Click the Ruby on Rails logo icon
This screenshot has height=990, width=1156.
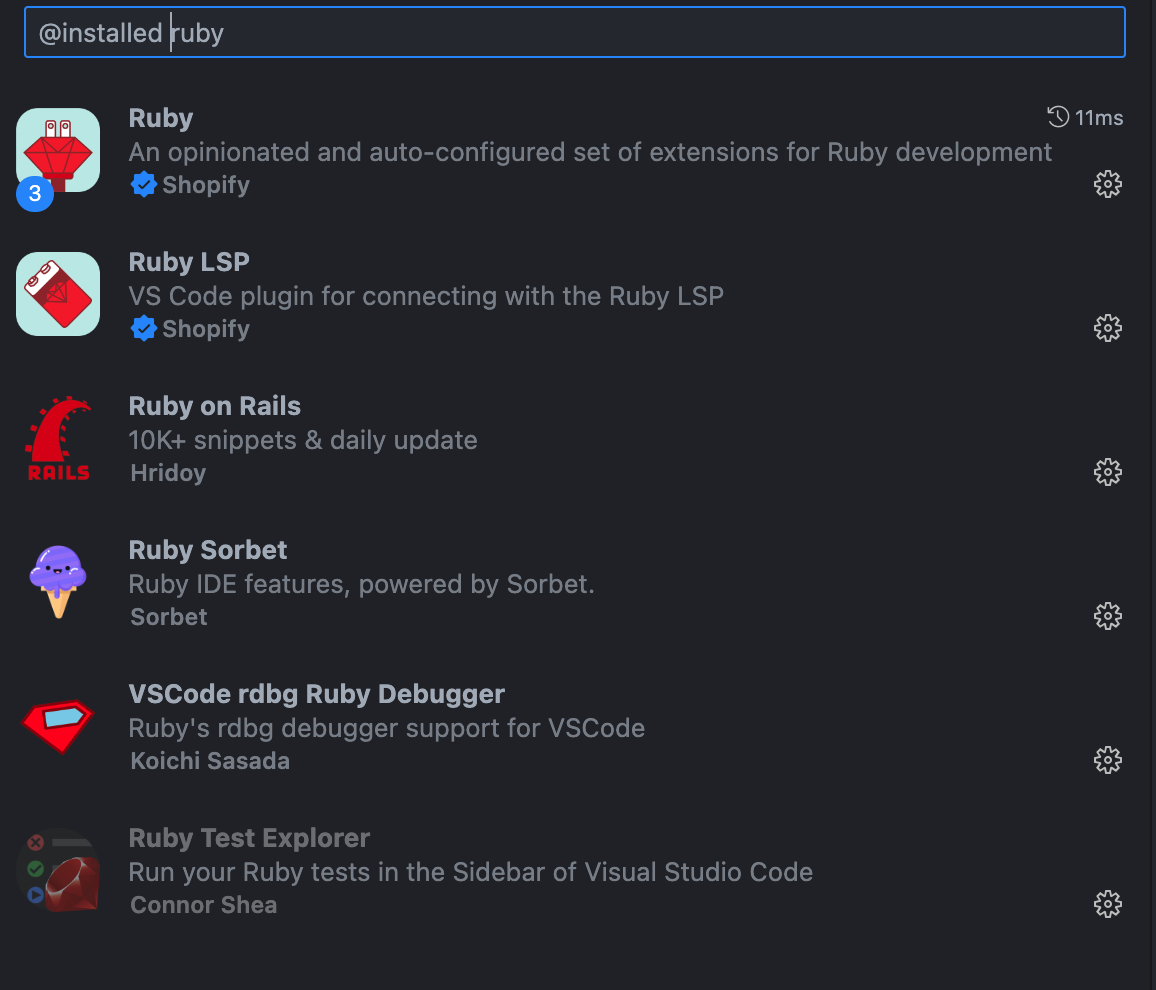click(x=58, y=439)
